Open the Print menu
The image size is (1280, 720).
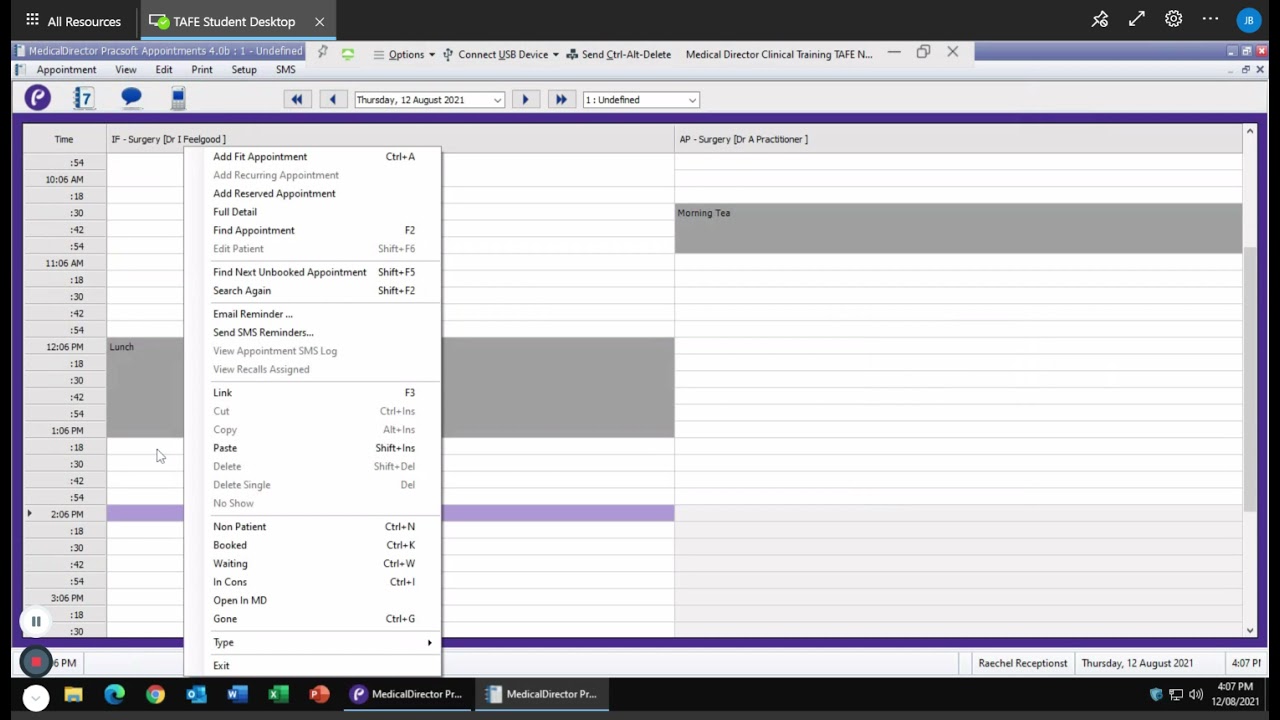pos(202,70)
